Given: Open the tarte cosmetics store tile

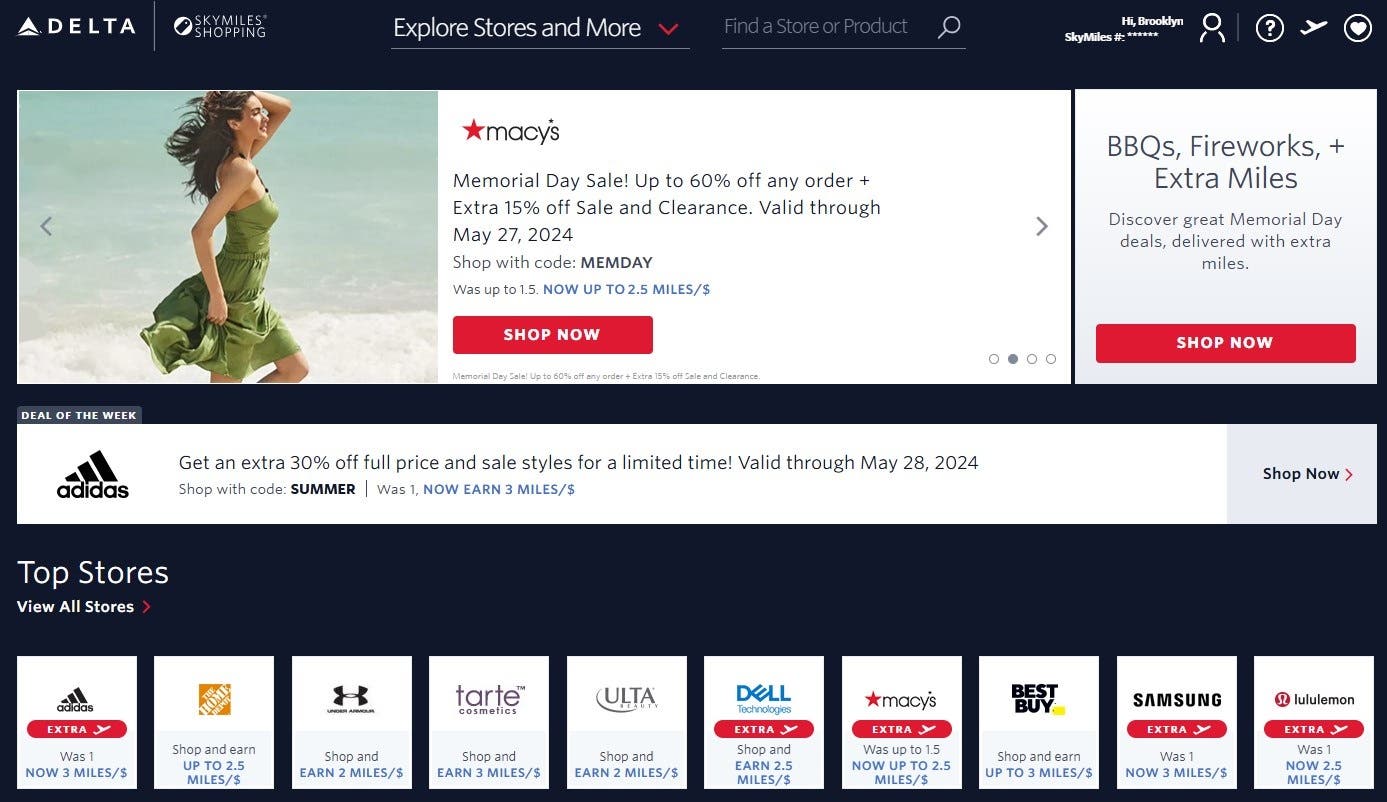Looking at the screenshot, I should [489, 723].
